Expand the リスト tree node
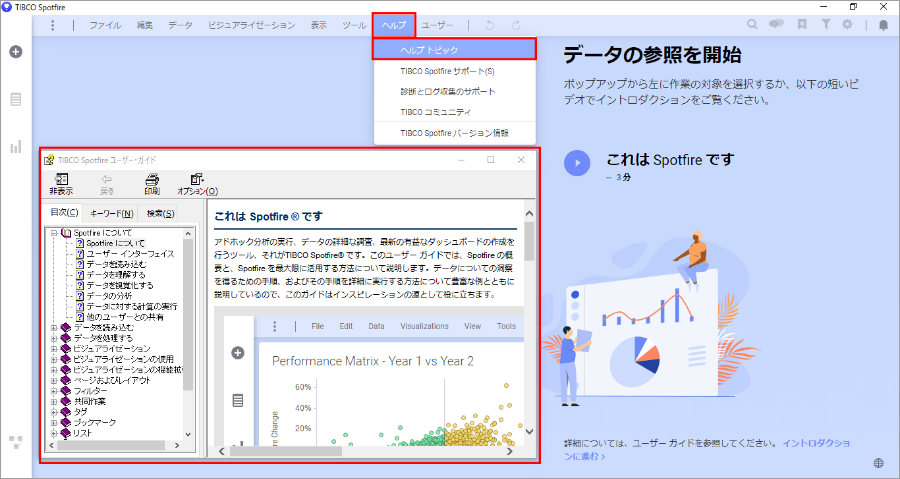 pyautogui.click(x=54, y=433)
